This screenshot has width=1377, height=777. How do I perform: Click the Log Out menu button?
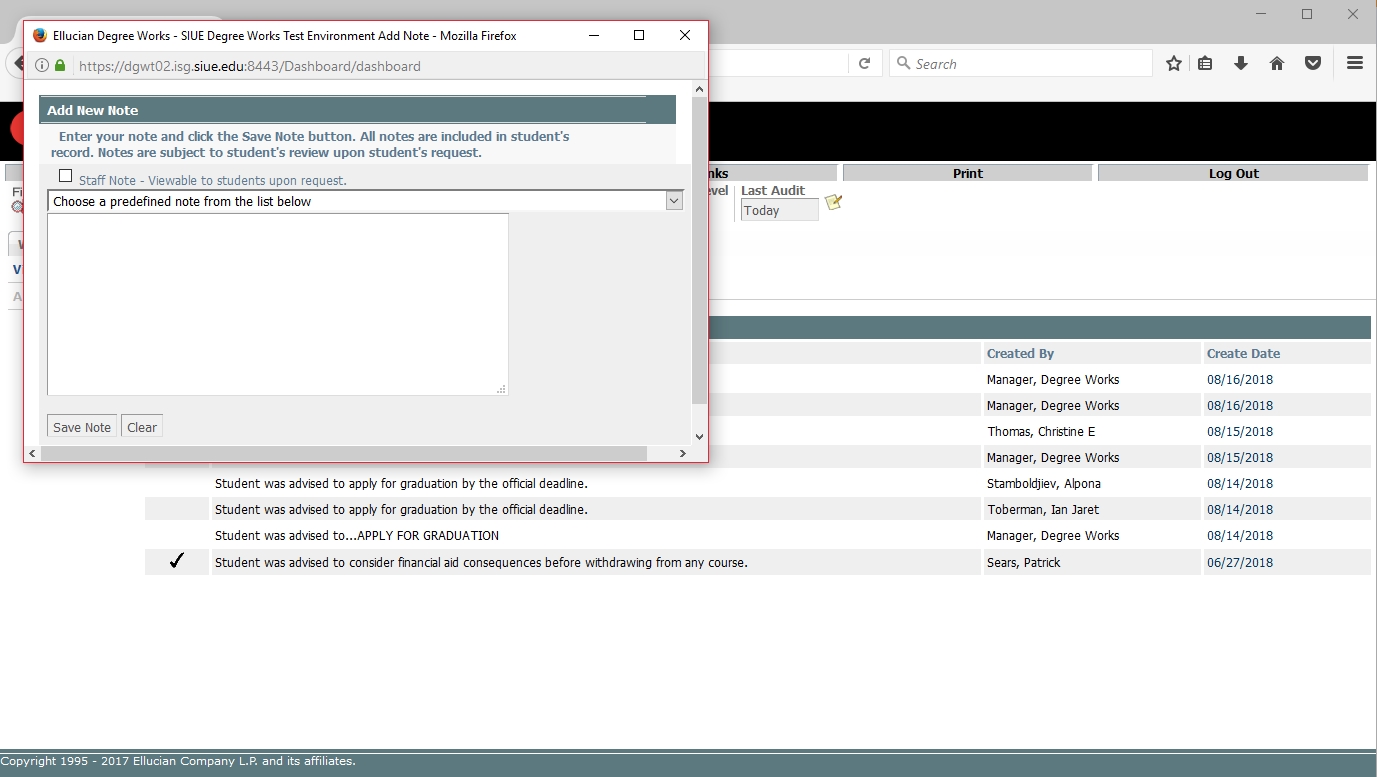coord(1233,173)
